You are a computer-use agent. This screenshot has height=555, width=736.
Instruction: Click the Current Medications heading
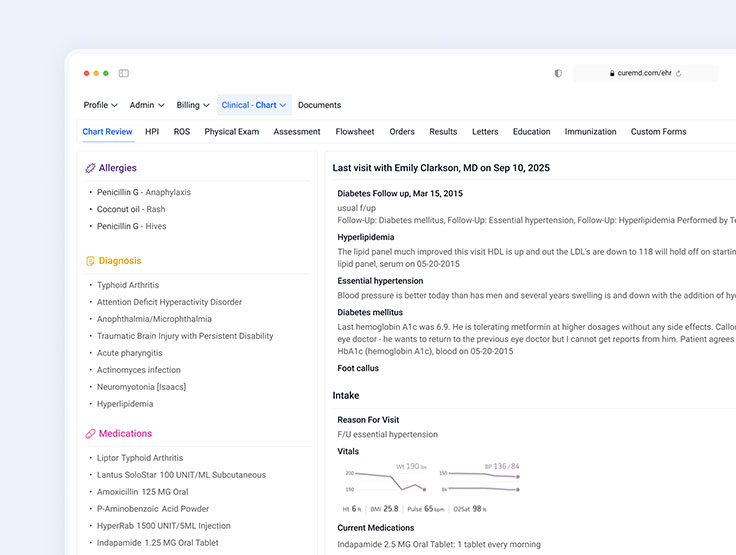tap(376, 528)
